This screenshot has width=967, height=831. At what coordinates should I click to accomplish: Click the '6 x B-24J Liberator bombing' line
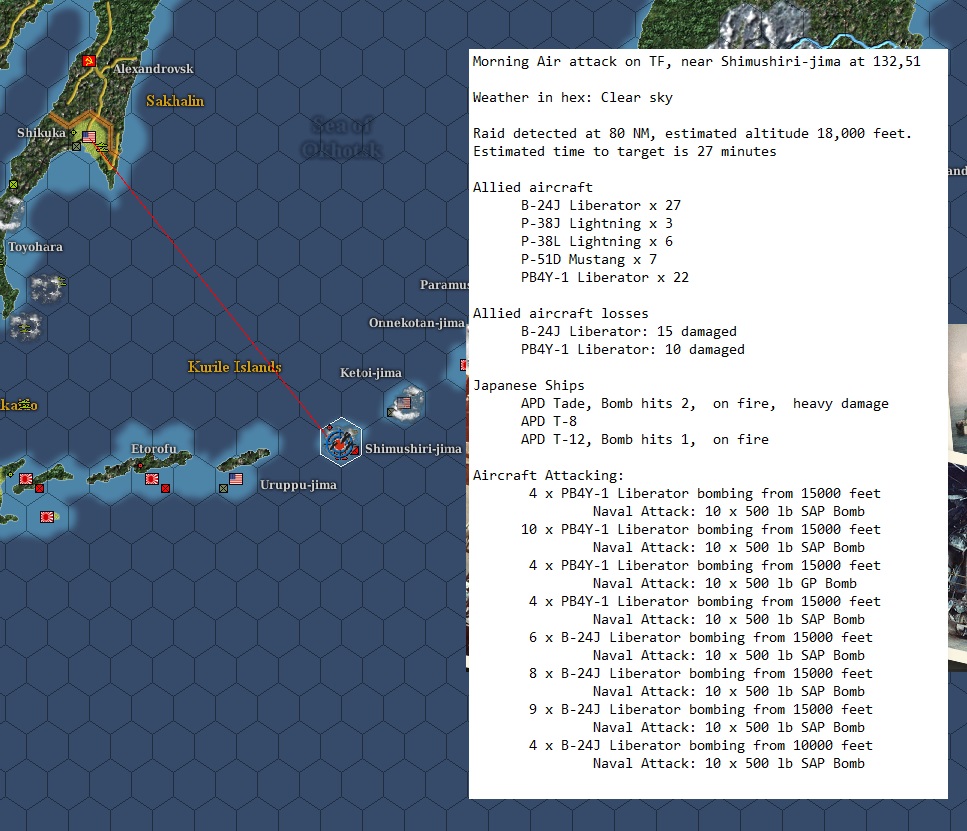click(700, 637)
